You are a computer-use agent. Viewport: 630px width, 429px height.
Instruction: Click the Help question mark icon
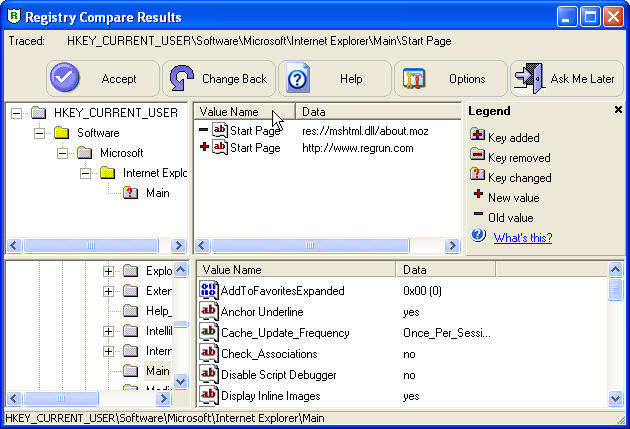click(298, 79)
